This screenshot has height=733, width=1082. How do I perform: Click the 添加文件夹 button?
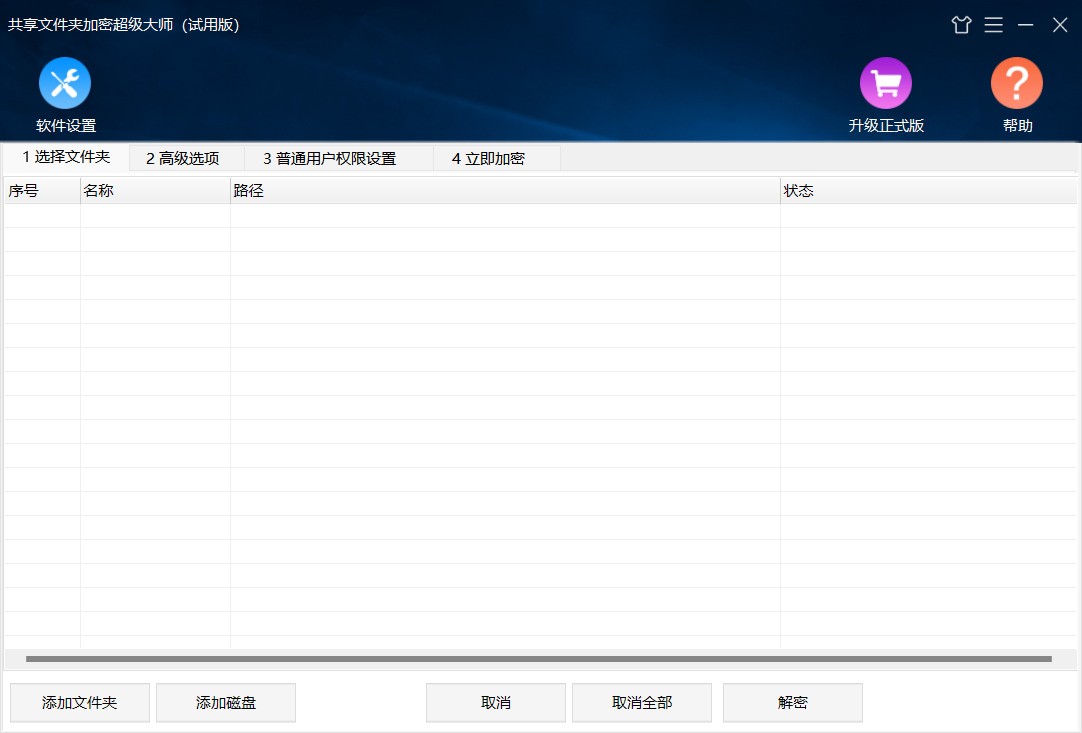pos(80,702)
